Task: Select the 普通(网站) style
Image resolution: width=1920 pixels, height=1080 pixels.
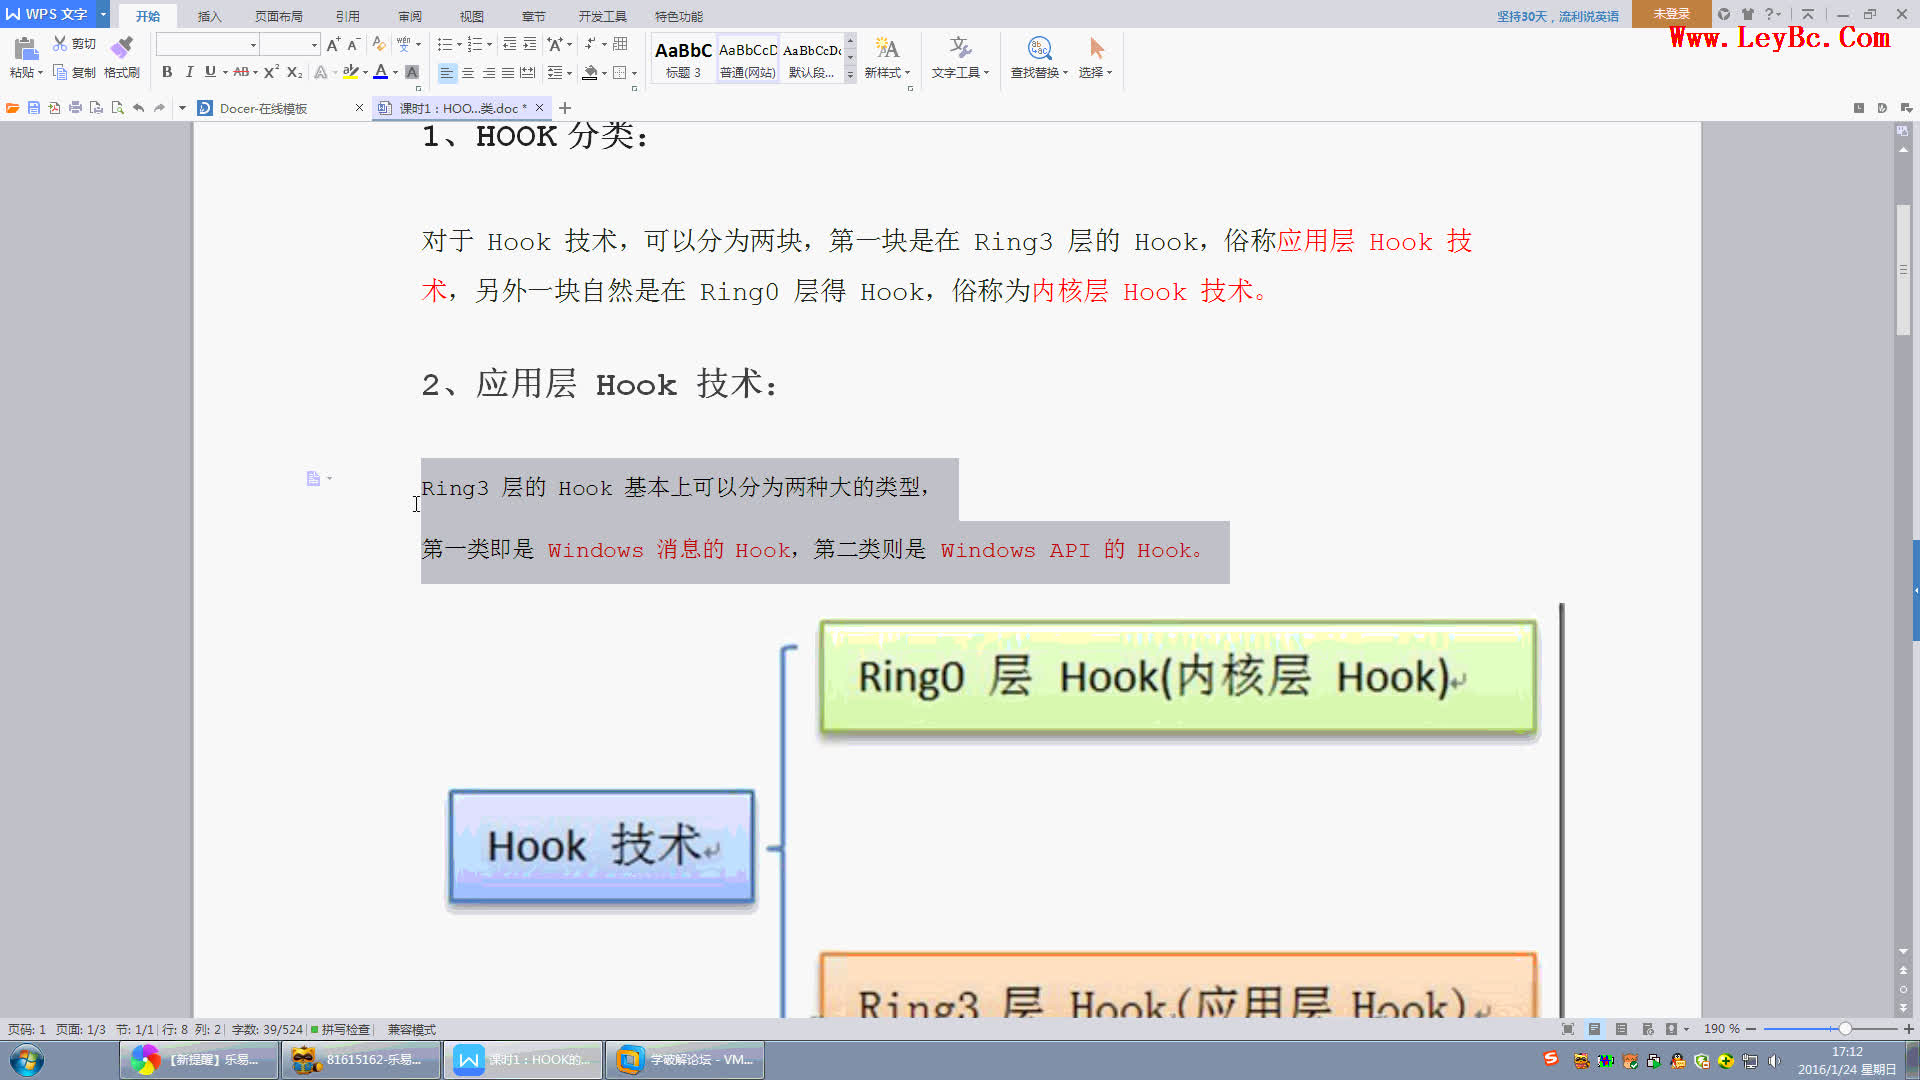Action: point(747,59)
